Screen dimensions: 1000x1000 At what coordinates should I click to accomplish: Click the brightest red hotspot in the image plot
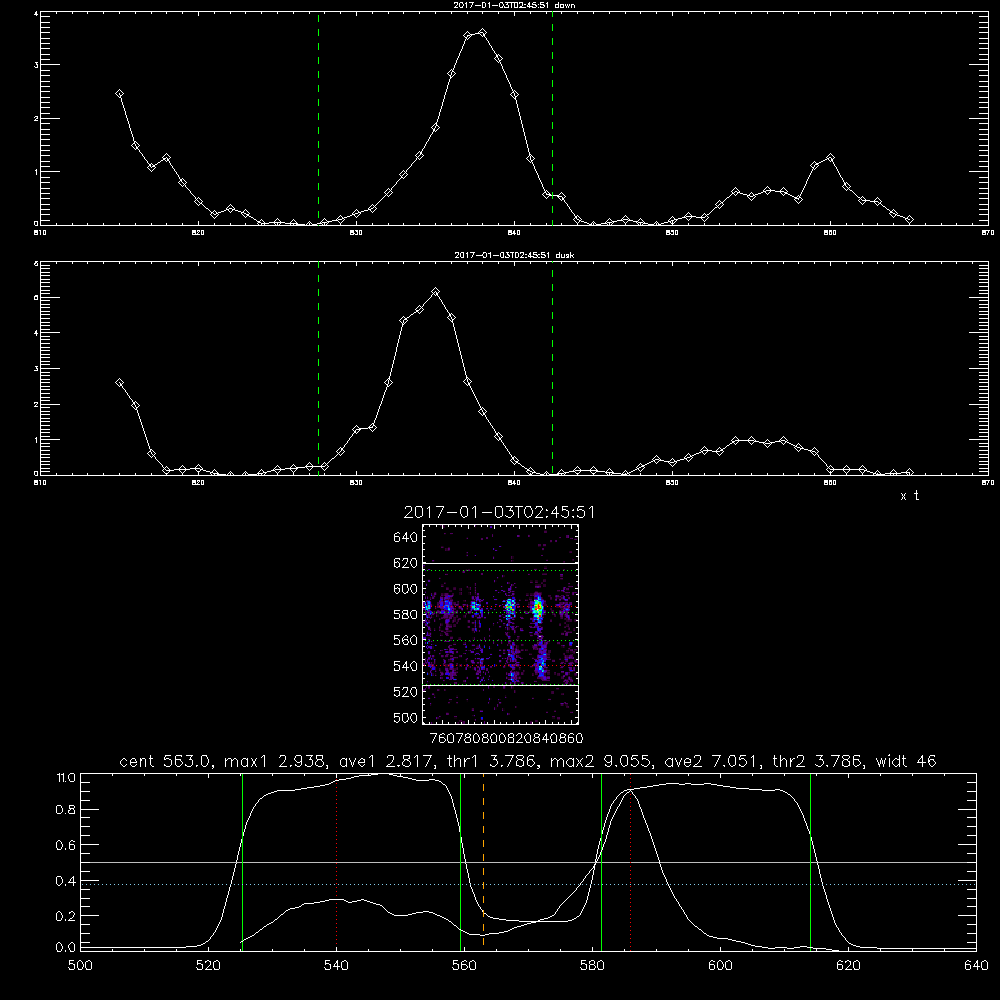coord(538,607)
